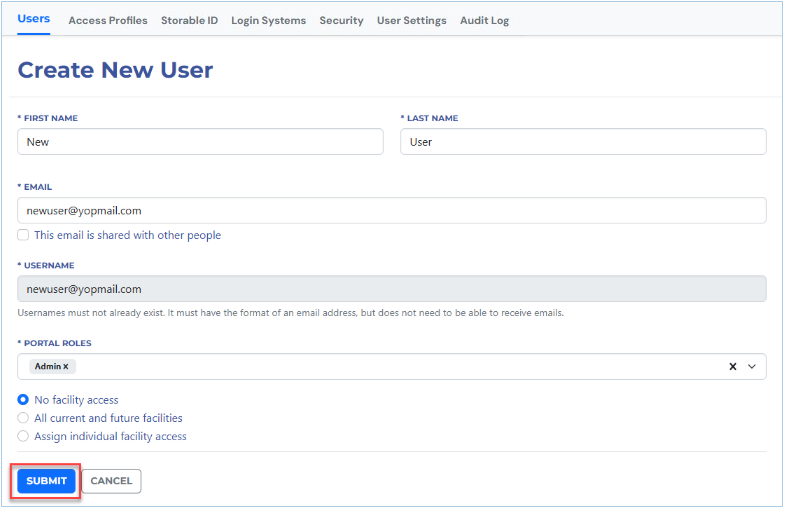Open the User Settings tab
The image size is (786, 508).
pos(411,20)
